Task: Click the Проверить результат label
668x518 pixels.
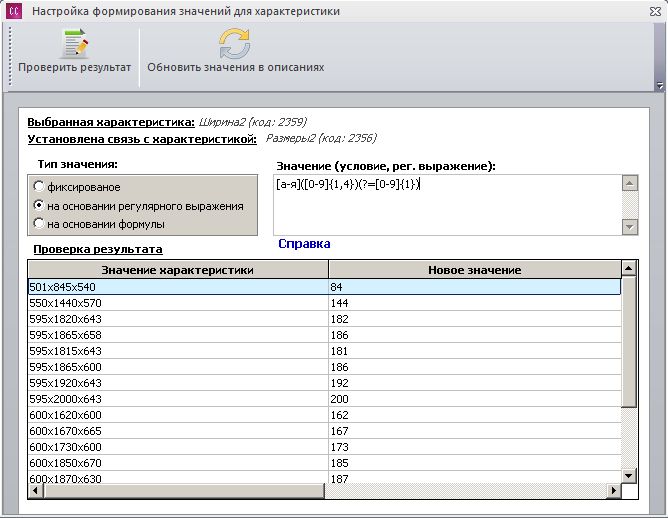Action: click(x=75, y=67)
